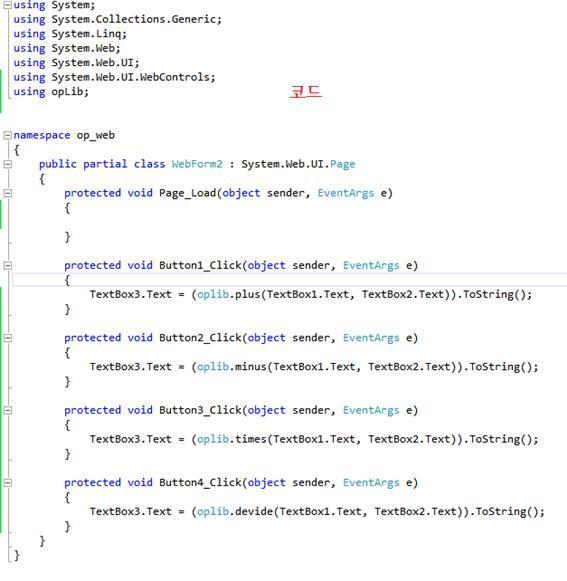Click the Button2_Click method name
567x581 pixels.
click(x=200, y=338)
